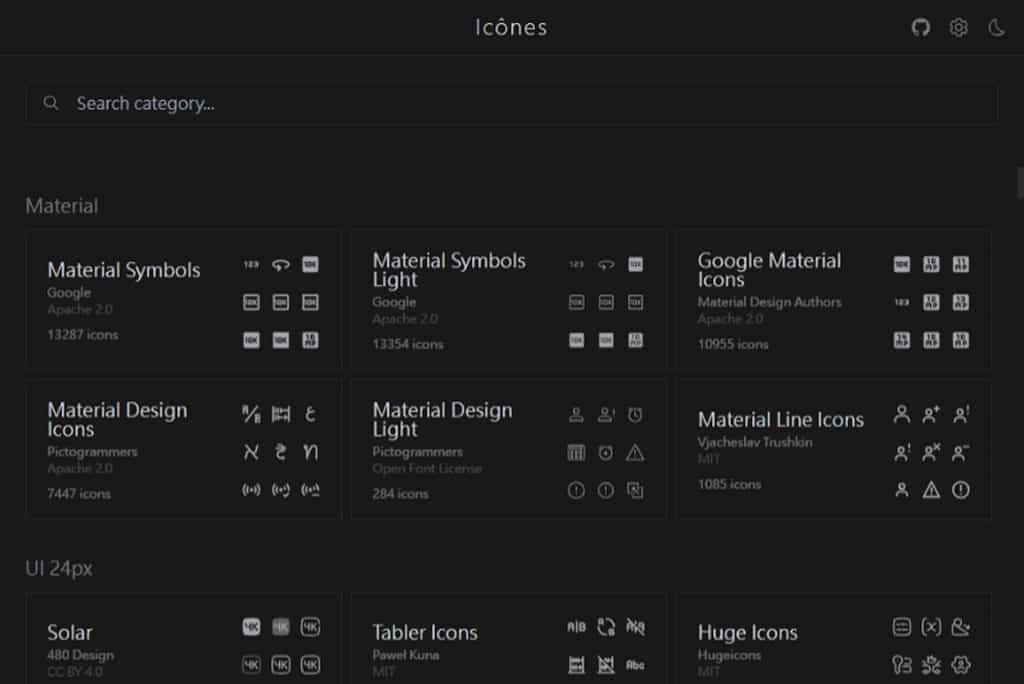
Task: Click the first user icon in Material Line Icons
Action: [902, 414]
